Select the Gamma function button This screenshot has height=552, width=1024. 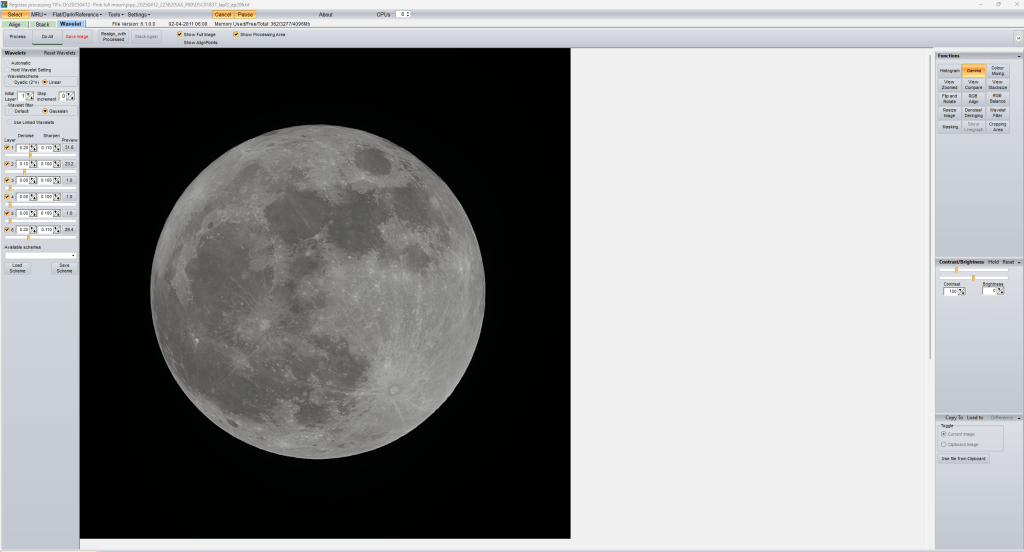pos(973,71)
